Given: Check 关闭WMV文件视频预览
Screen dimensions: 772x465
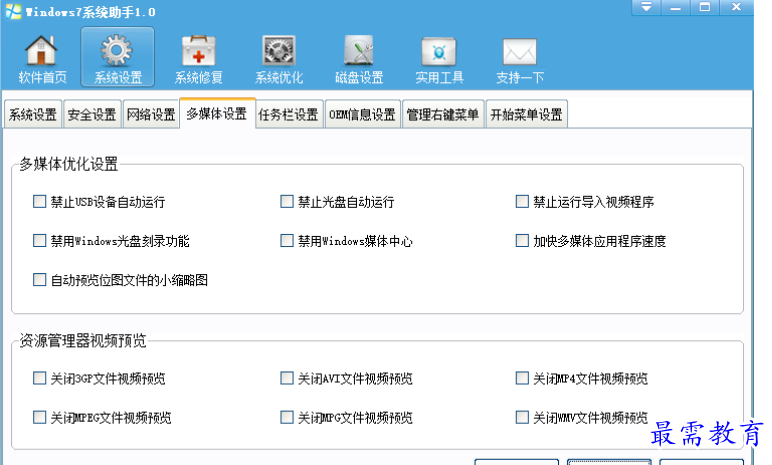Looking at the screenshot, I should coord(522,417).
